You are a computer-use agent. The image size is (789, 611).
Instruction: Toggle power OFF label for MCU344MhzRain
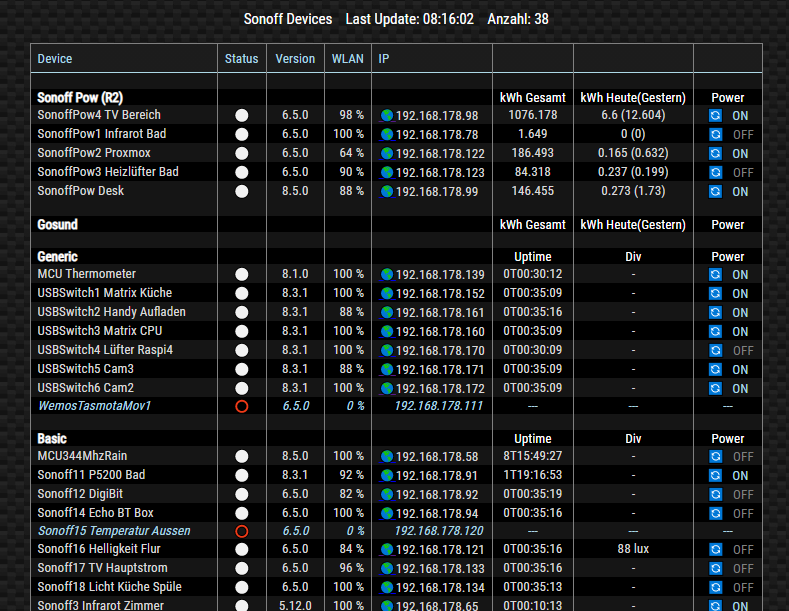[x=743, y=456]
